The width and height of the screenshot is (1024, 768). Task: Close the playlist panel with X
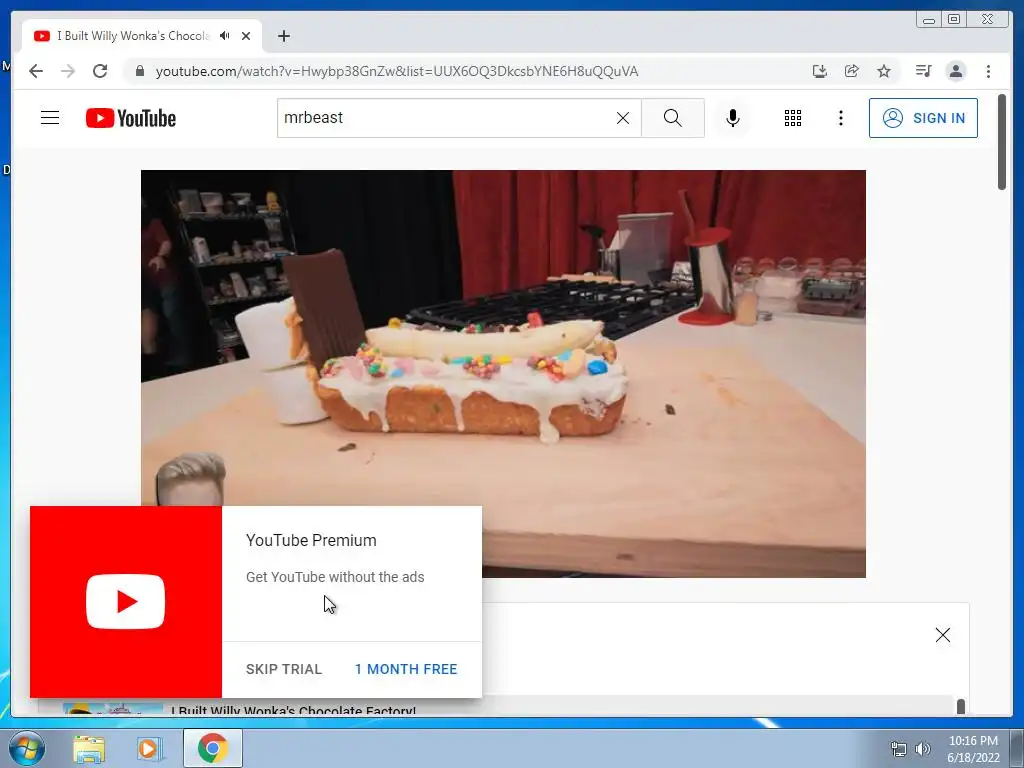(x=942, y=635)
